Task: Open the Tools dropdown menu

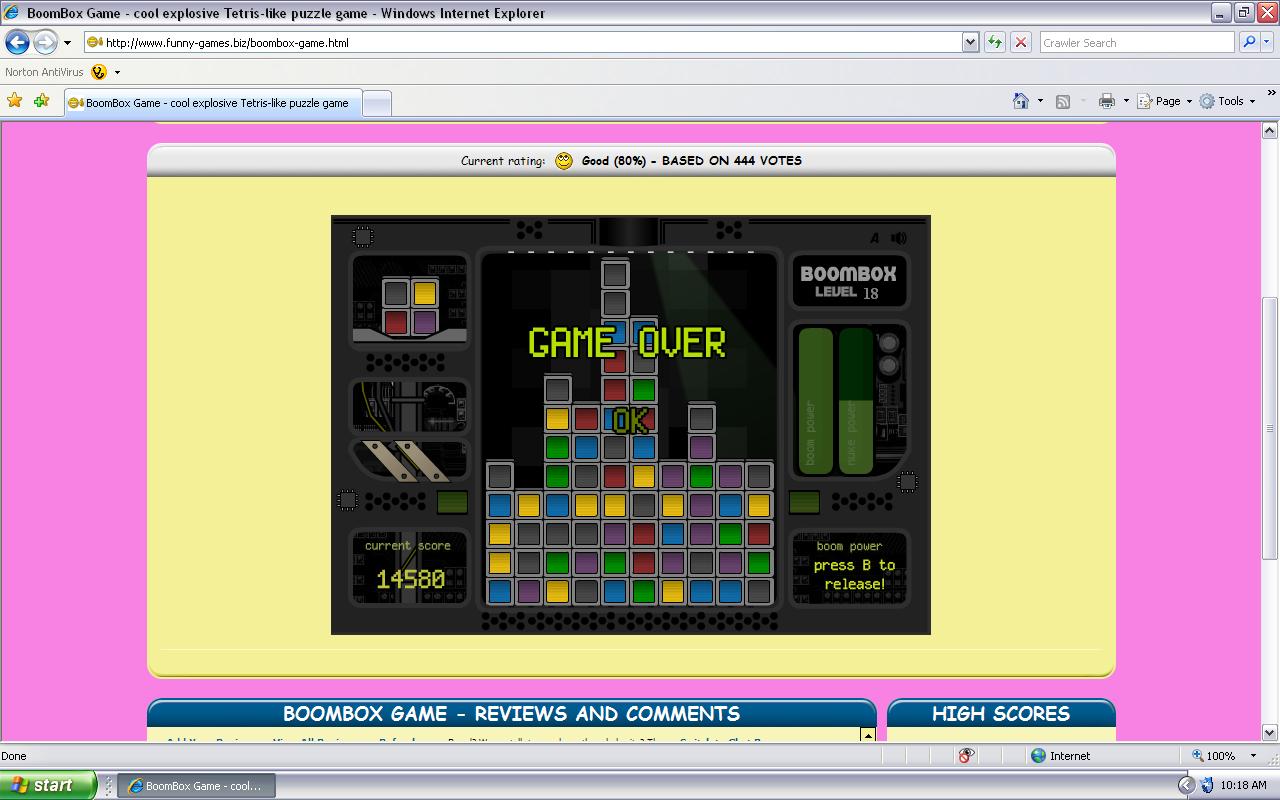Action: (x=1227, y=100)
